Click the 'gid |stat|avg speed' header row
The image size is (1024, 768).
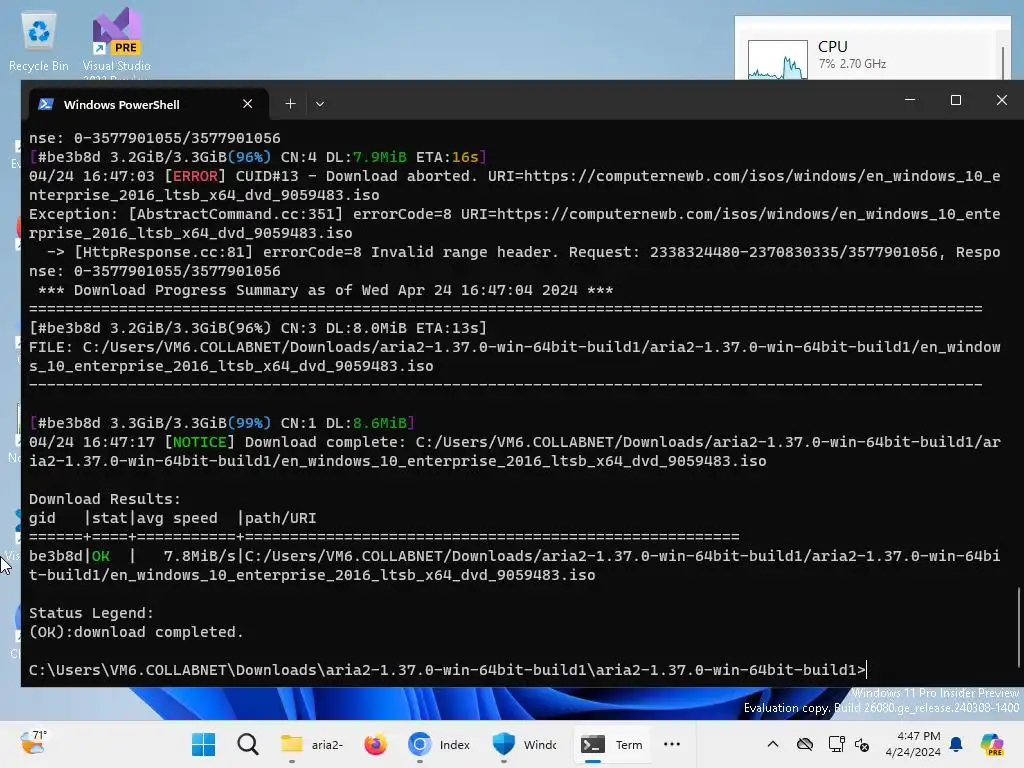point(172,517)
